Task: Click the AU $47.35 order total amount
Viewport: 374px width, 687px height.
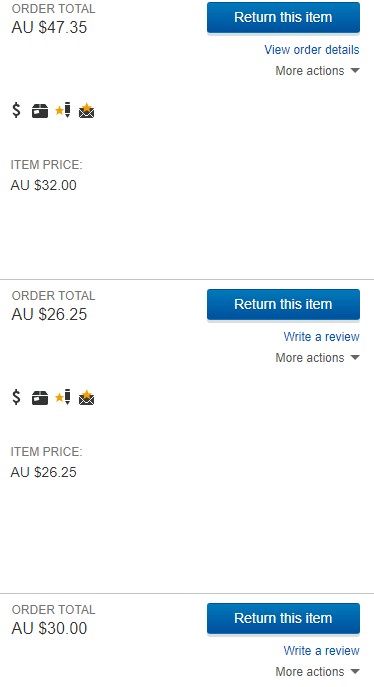Action: [x=49, y=27]
